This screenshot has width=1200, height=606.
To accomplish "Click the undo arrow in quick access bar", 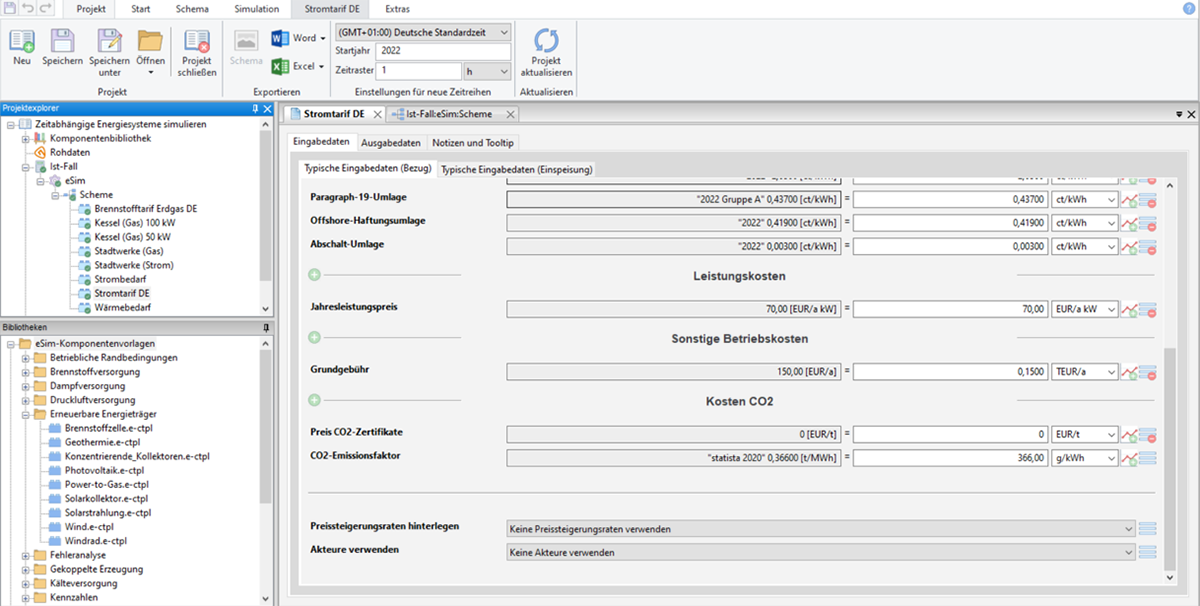I will (29, 8).
